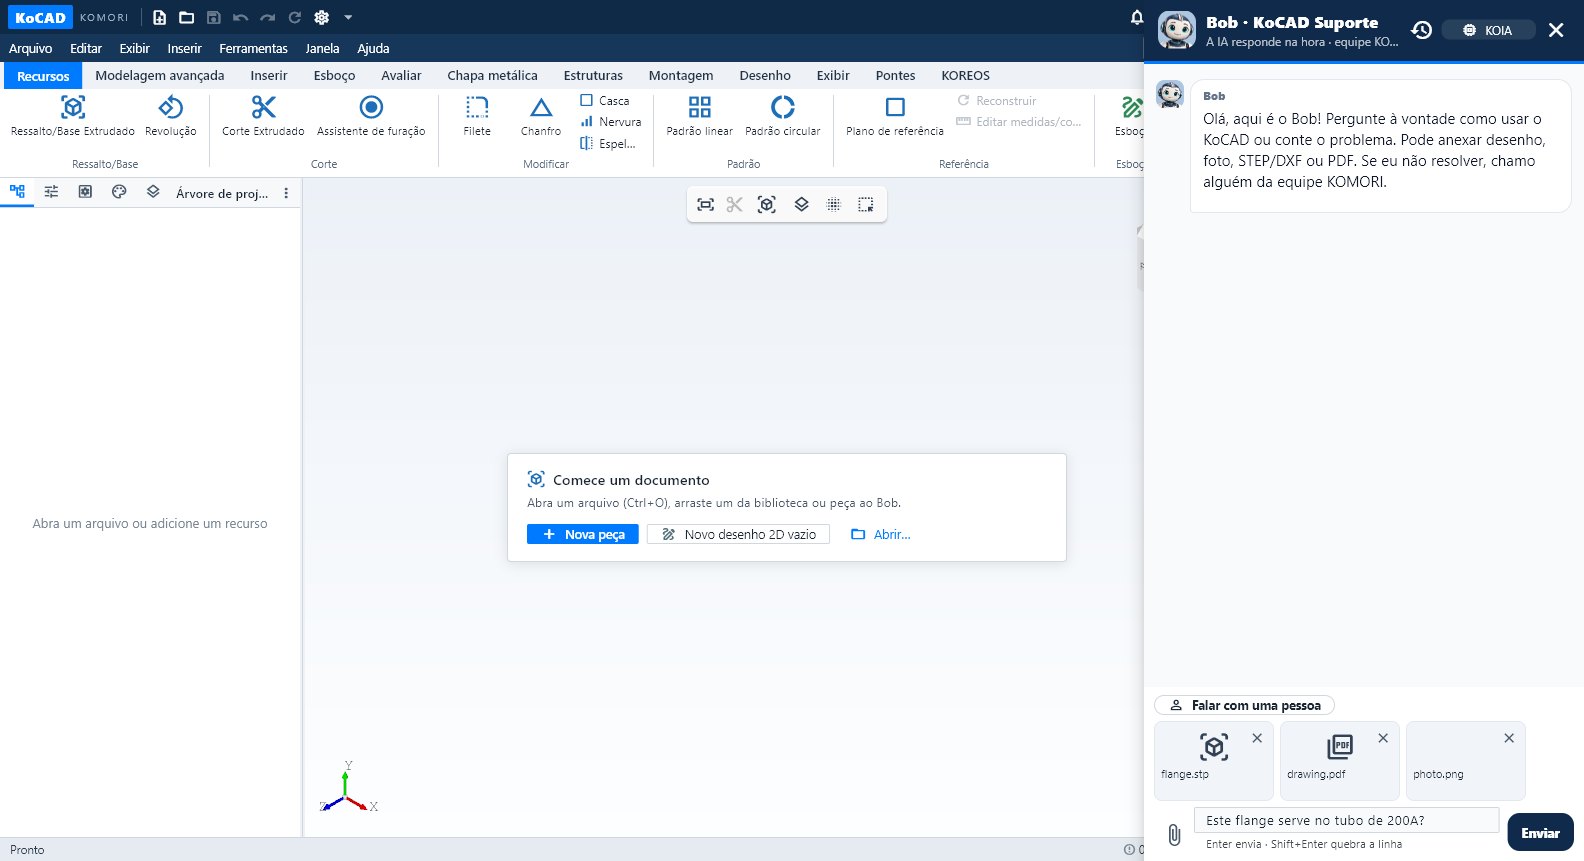1584x861 pixels.
Task: Select the Plano de referência tool
Action: pyautogui.click(x=895, y=116)
